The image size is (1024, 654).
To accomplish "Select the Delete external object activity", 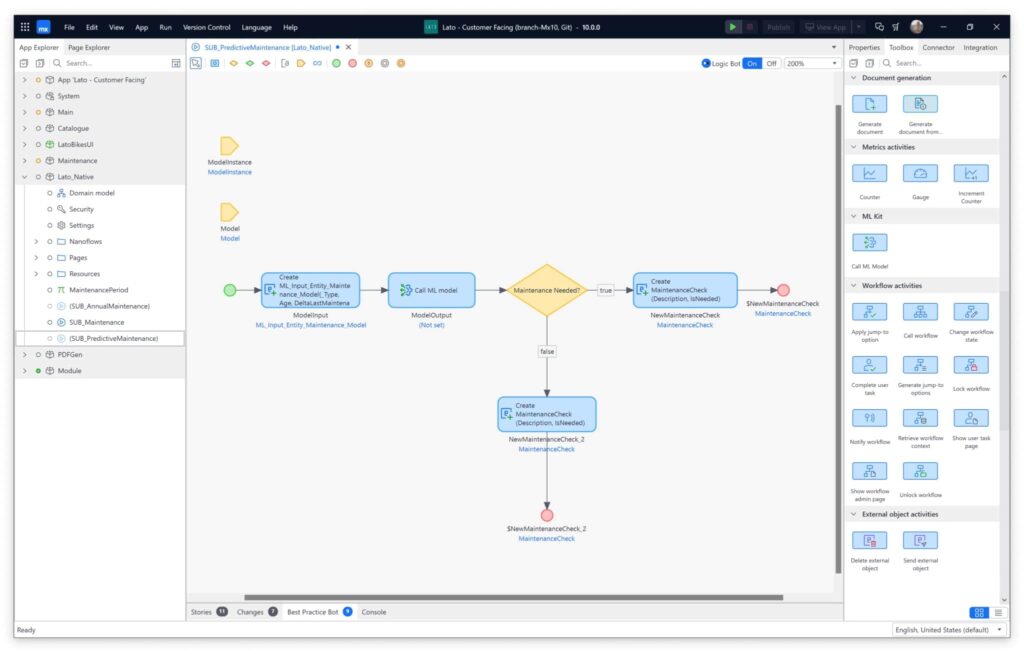I will (870, 540).
